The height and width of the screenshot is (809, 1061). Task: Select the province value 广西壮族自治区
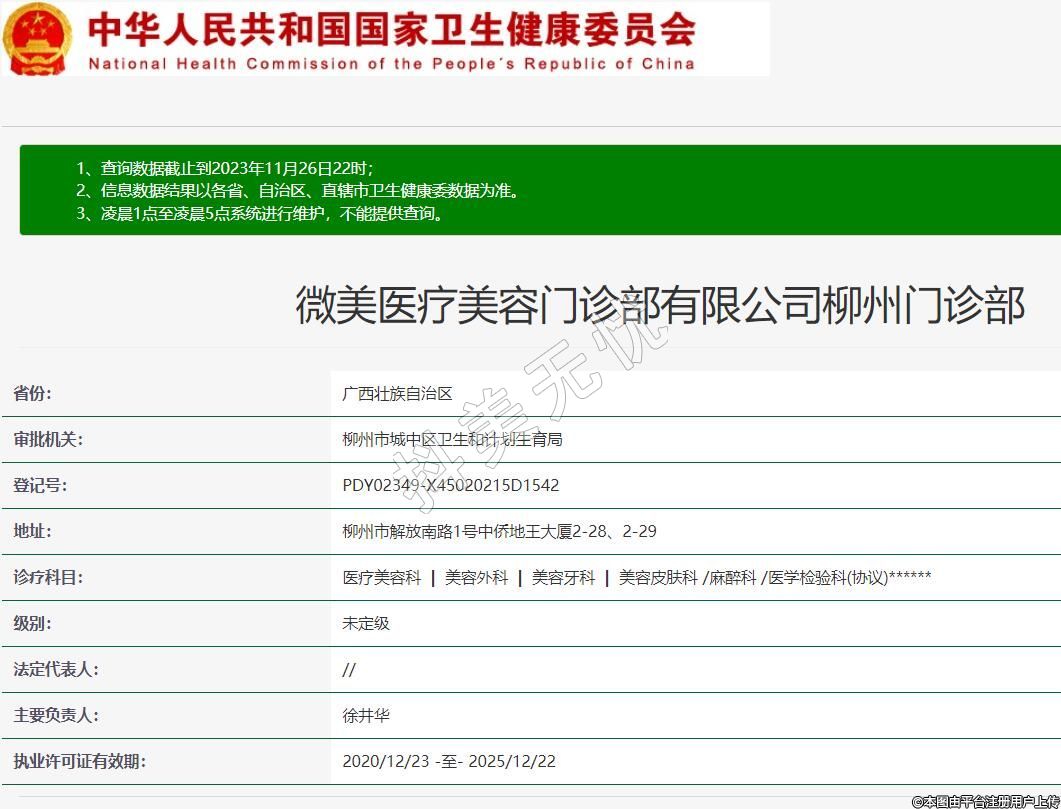tap(397, 393)
